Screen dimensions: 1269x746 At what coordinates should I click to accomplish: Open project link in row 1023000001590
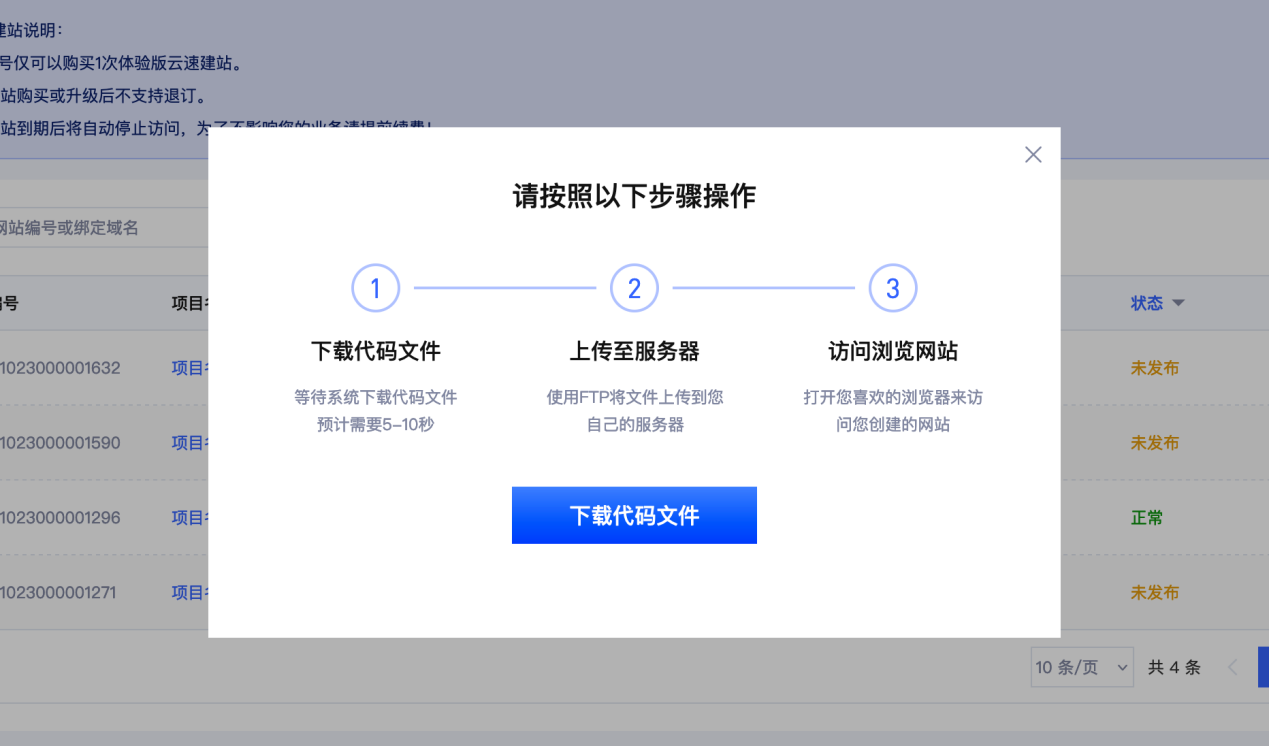(x=189, y=443)
